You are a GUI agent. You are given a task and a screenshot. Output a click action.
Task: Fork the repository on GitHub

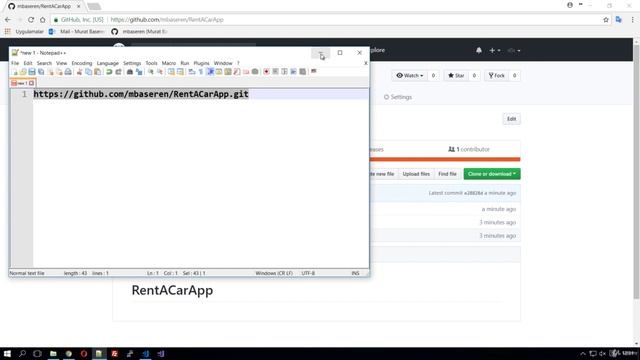[x=497, y=76]
